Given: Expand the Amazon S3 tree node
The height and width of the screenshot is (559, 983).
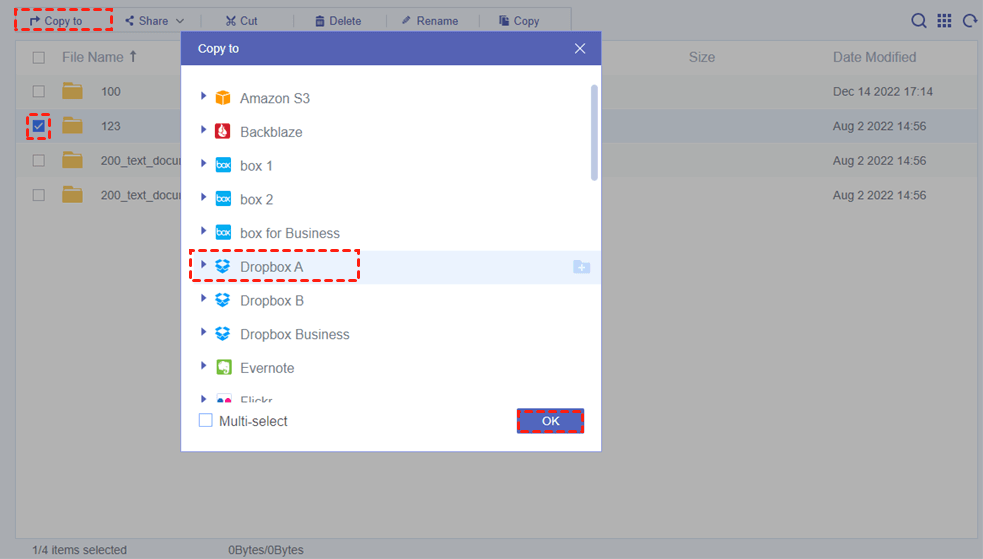Looking at the screenshot, I should coord(203,96).
